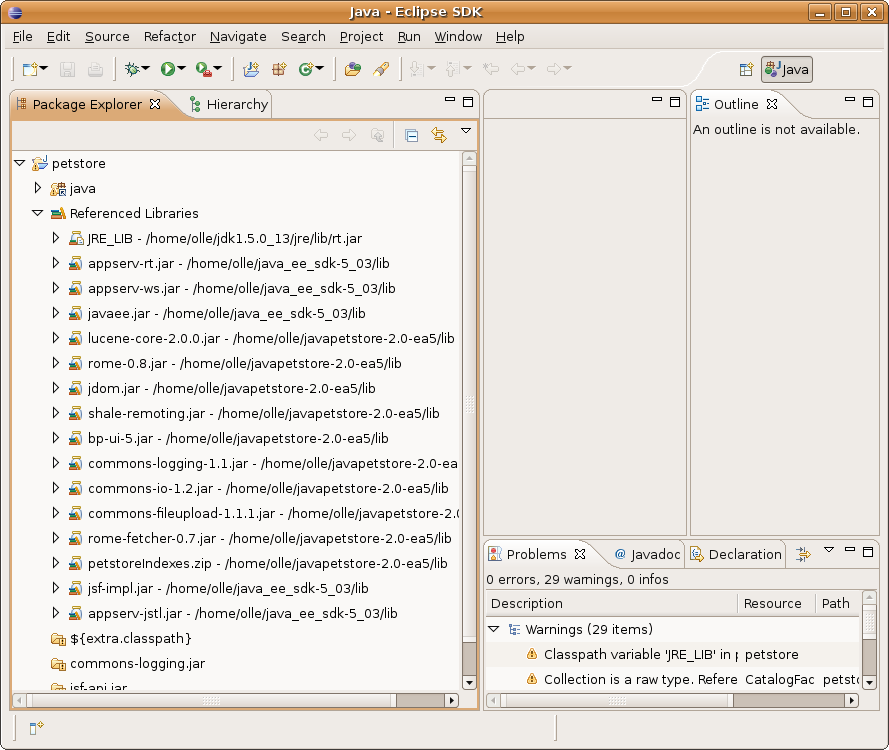Select the petstoreIndexes.zip entry
The image size is (889, 750).
268,563
